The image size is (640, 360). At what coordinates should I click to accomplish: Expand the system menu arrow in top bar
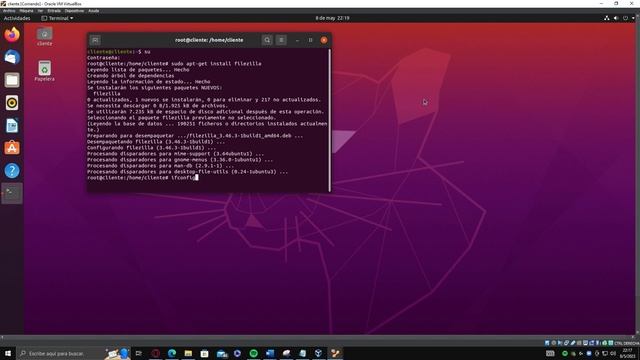(x=633, y=18)
